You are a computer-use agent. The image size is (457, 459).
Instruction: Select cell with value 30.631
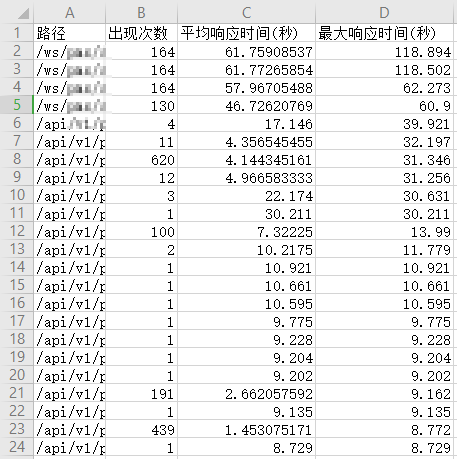[x=384, y=195]
